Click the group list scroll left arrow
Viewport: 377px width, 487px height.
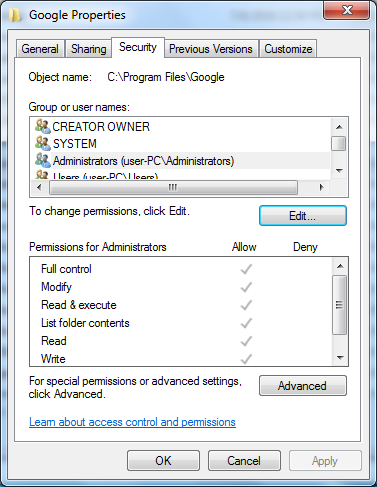pos(39,187)
